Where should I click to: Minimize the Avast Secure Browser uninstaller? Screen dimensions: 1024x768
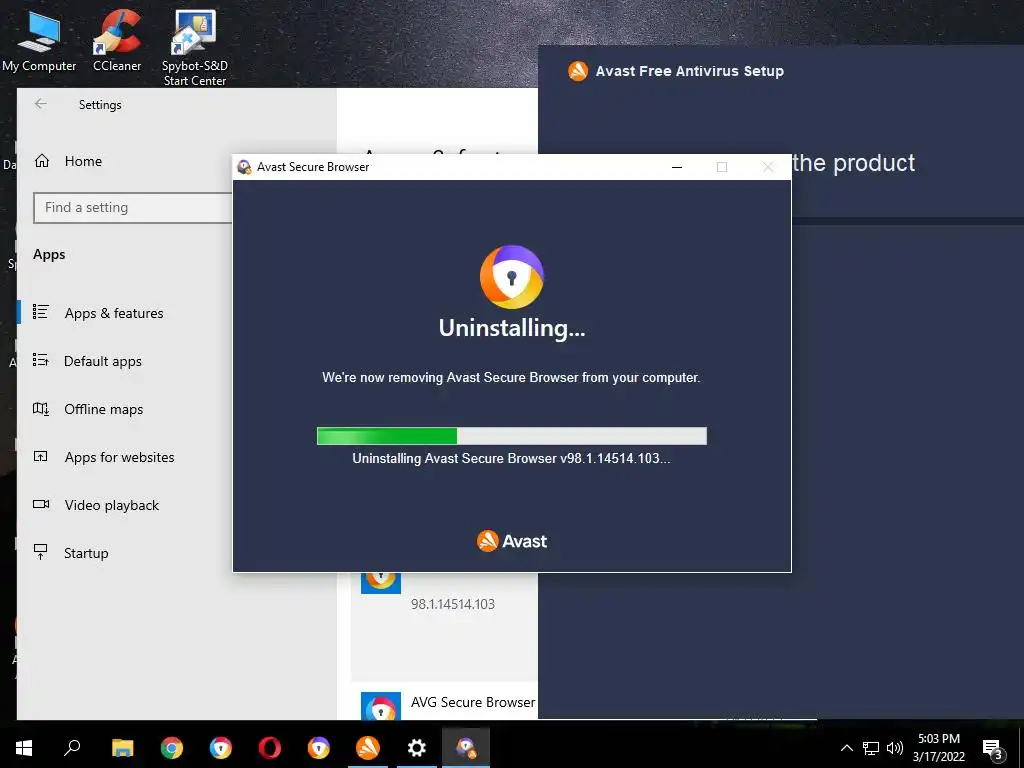(x=677, y=167)
